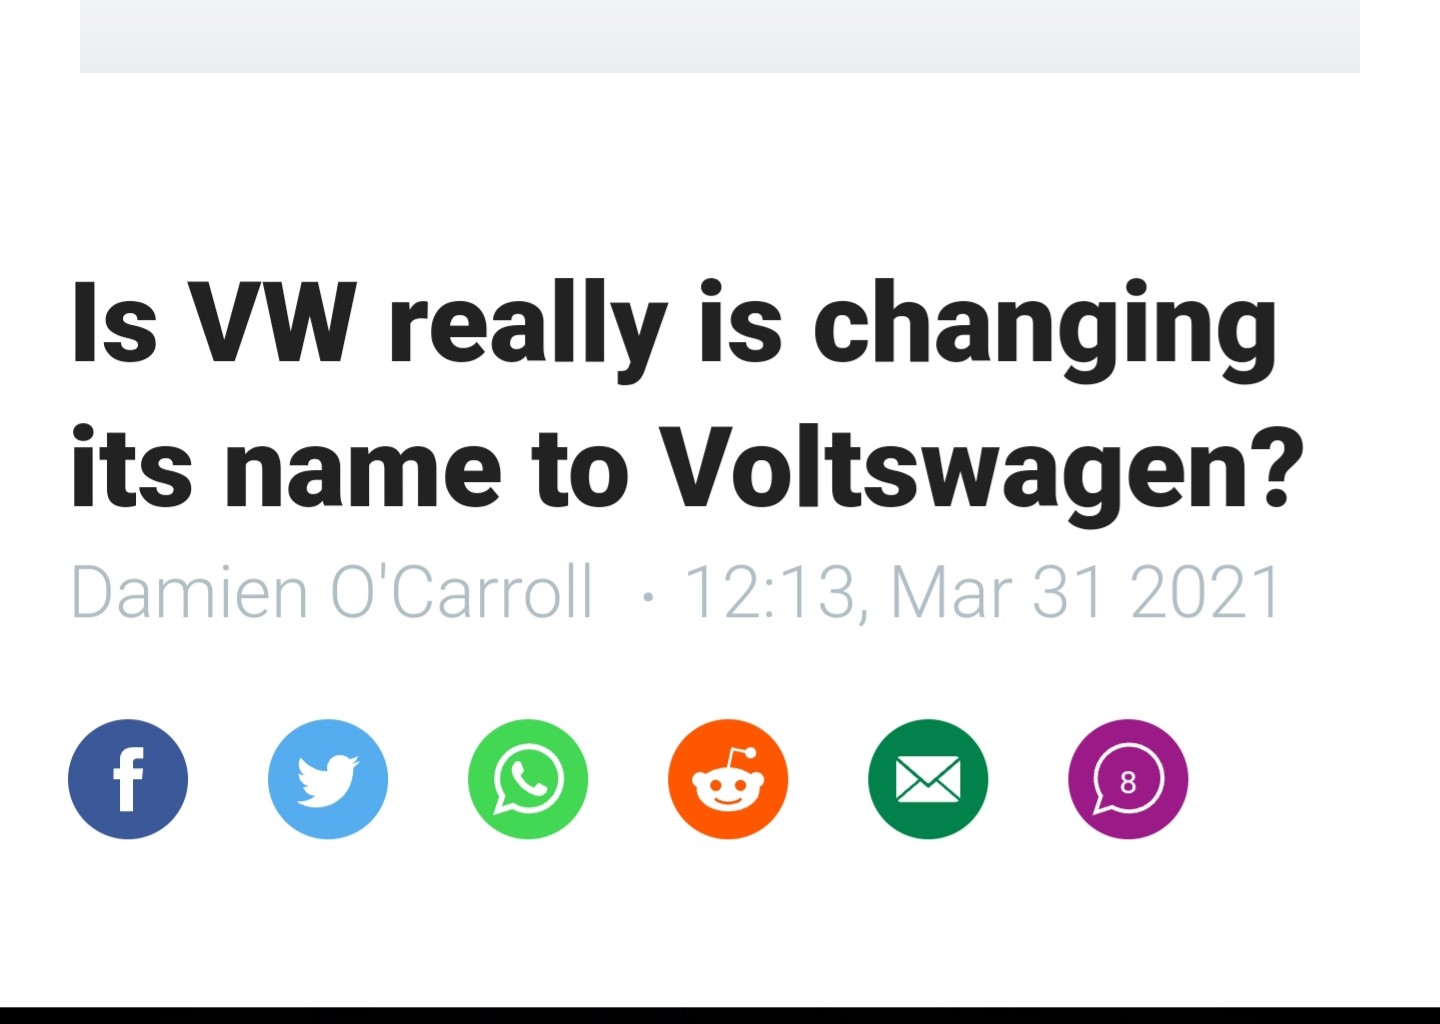Tap the white f logo icon

pyautogui.click(x=128, y=780)
